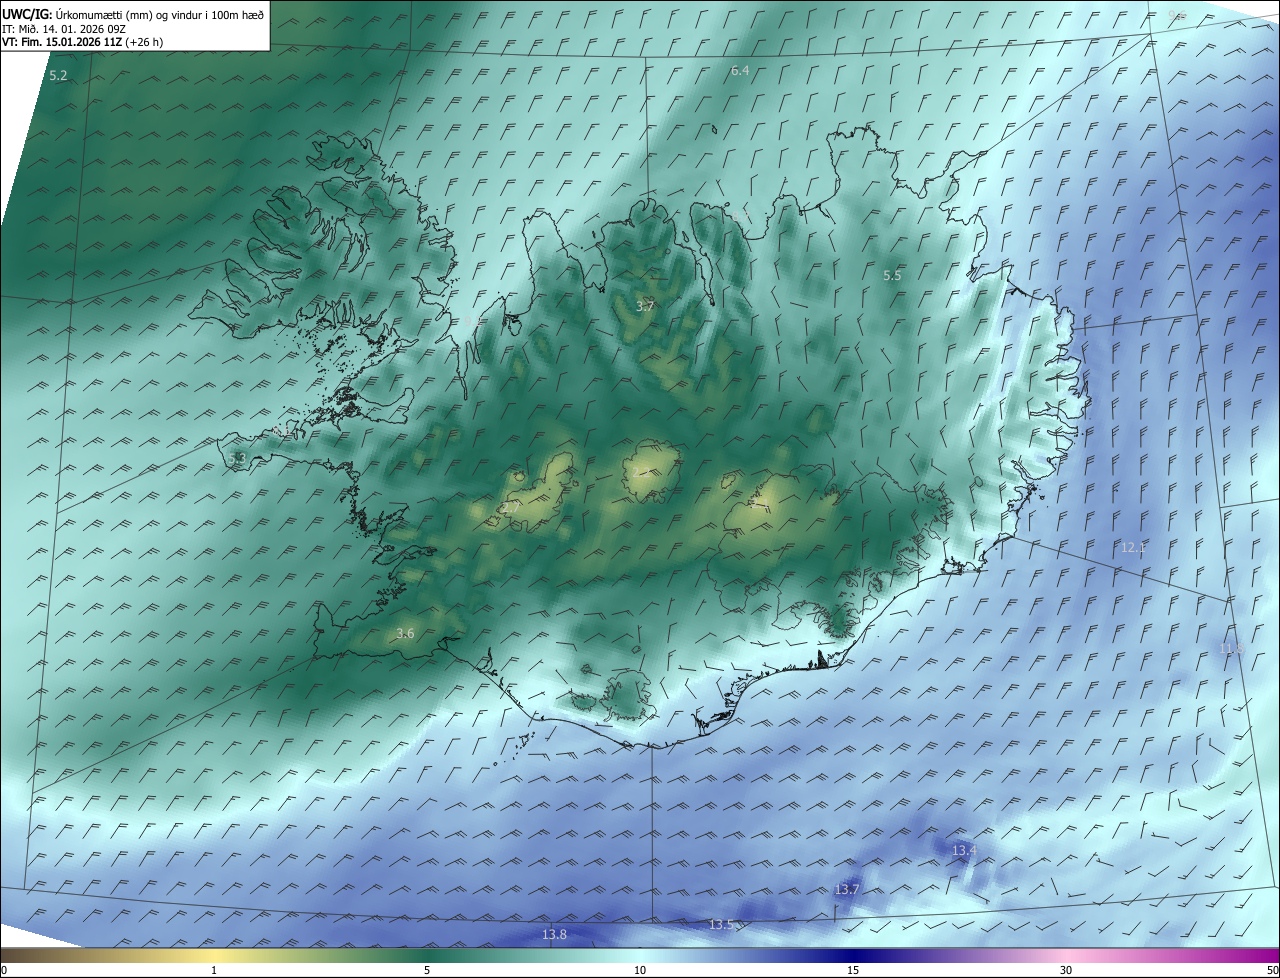Click the 6.4 value label on the map
1280x978 pixels.
(740, 71)
